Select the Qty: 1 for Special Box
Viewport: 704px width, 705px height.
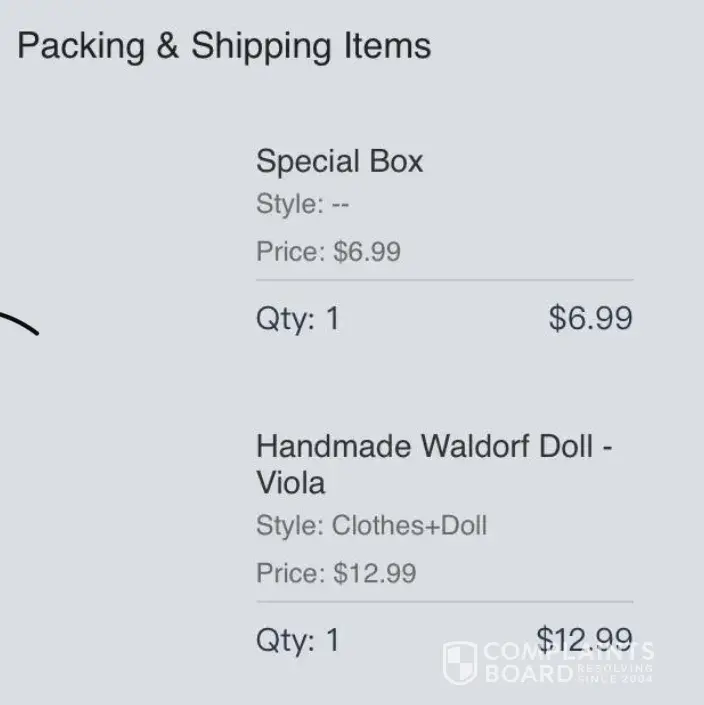tap(297, 319)
